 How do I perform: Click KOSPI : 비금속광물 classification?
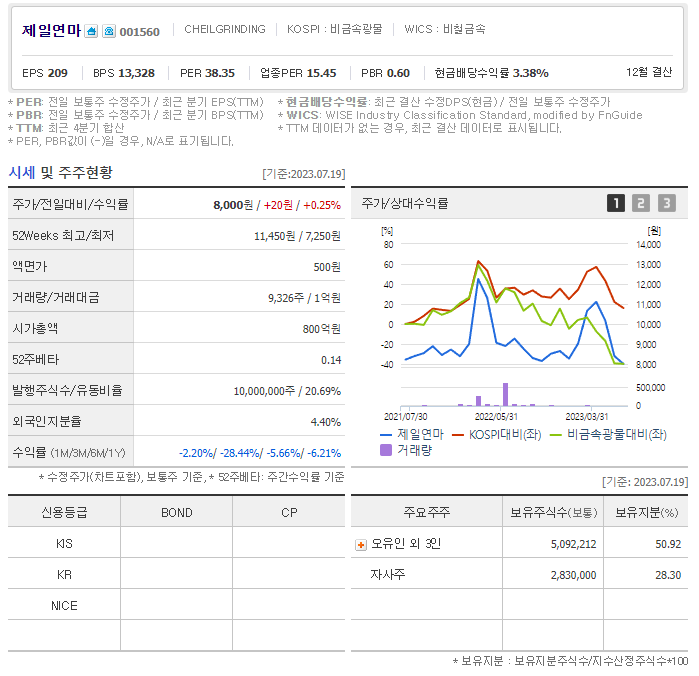(334, 29)
